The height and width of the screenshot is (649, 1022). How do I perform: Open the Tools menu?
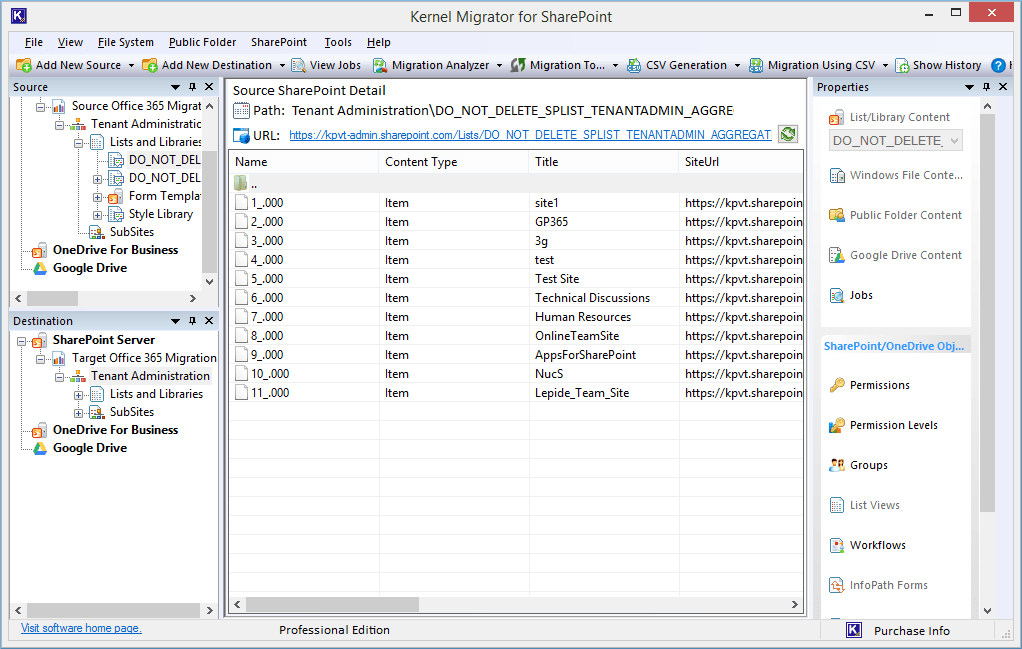pyautogui.click(x=338, y=42)
